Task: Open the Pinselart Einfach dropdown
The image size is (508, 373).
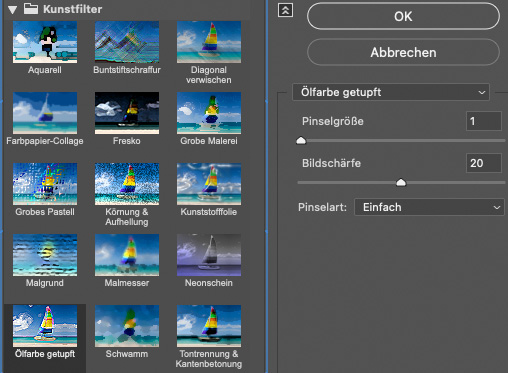Action: pyautogui.click(x=429, y=207)
